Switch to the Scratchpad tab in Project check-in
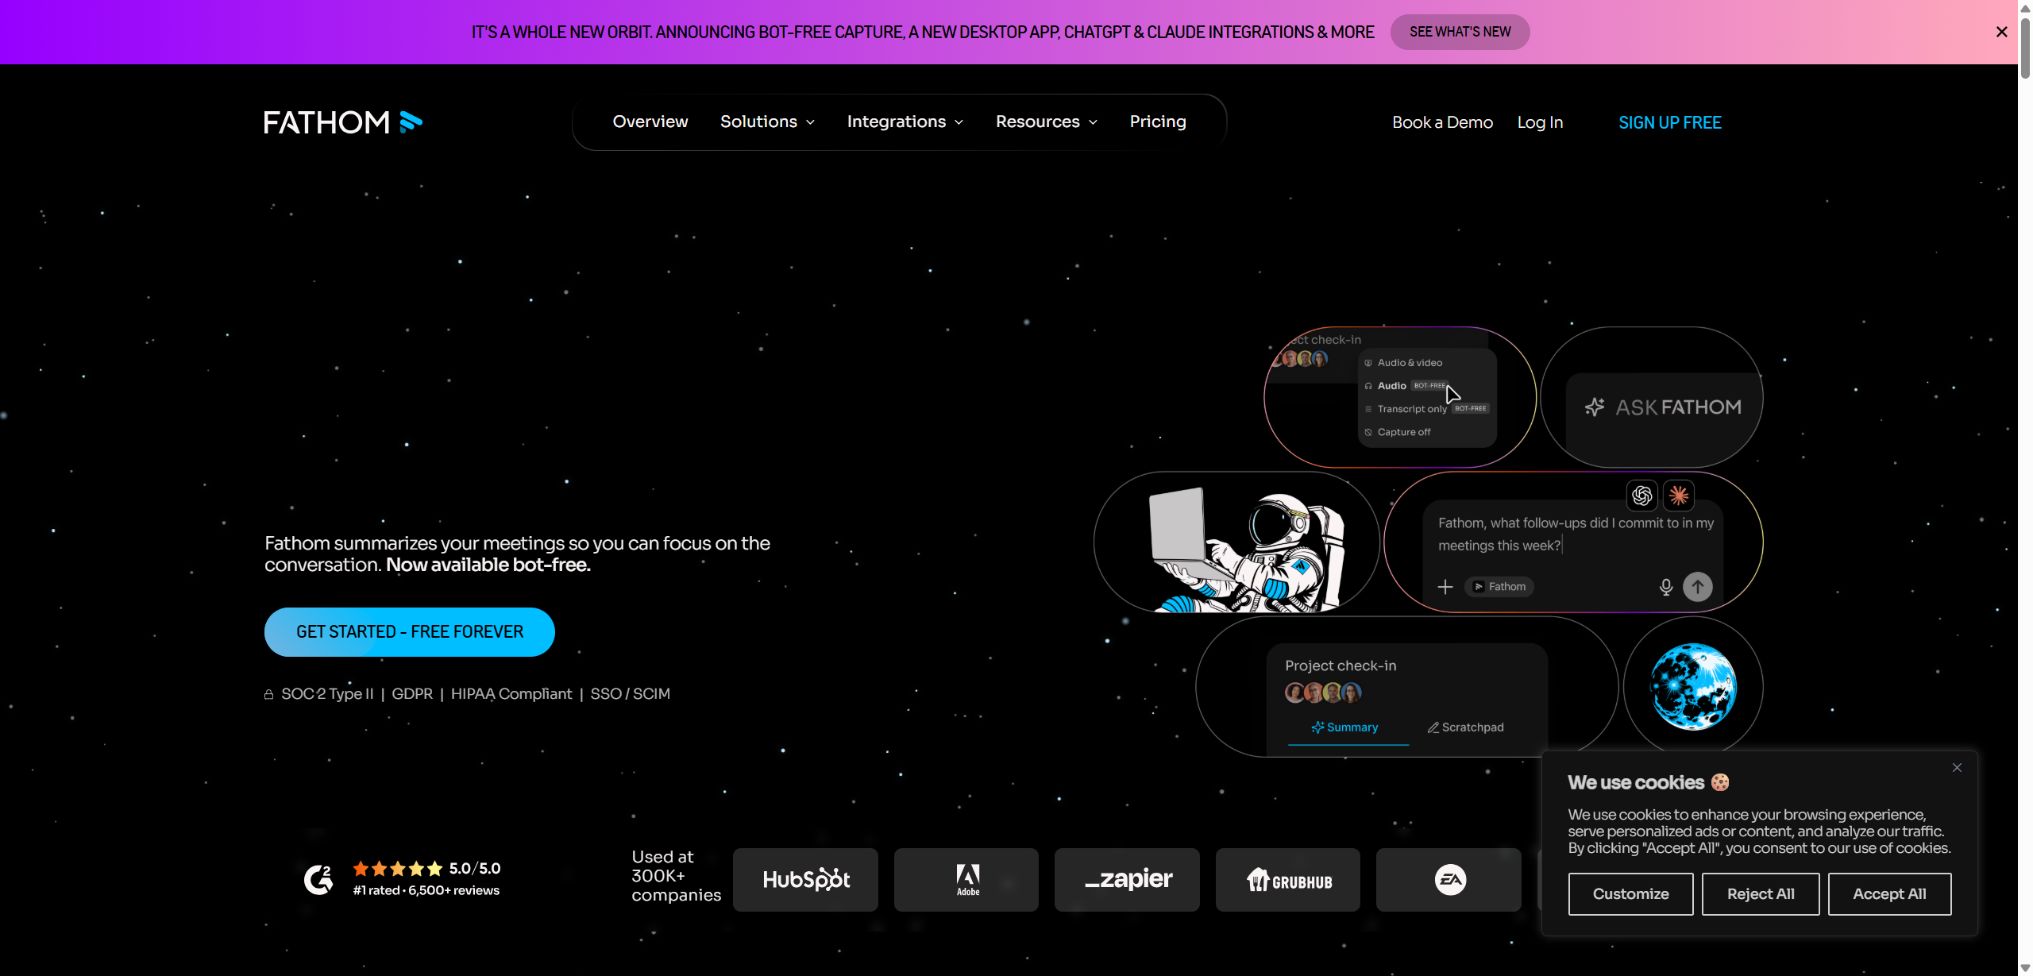Viewport: 2033px width, 976px height. pos(1466,727)
